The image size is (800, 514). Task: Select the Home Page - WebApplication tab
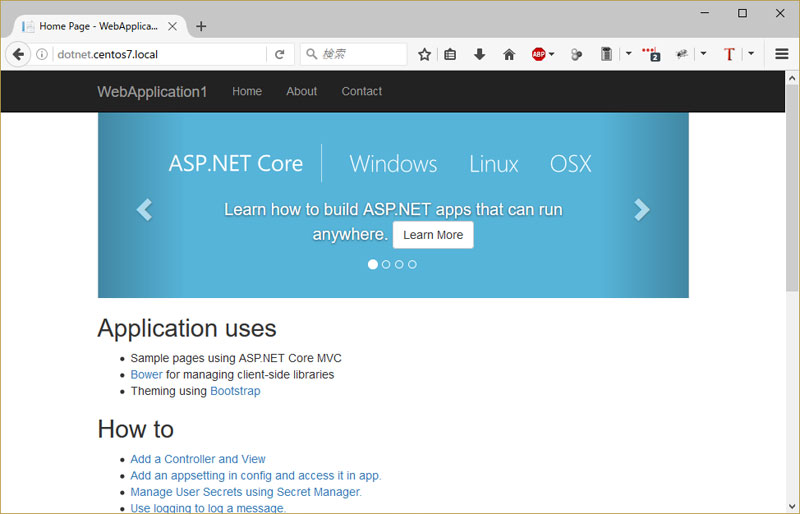click(98, 26)
